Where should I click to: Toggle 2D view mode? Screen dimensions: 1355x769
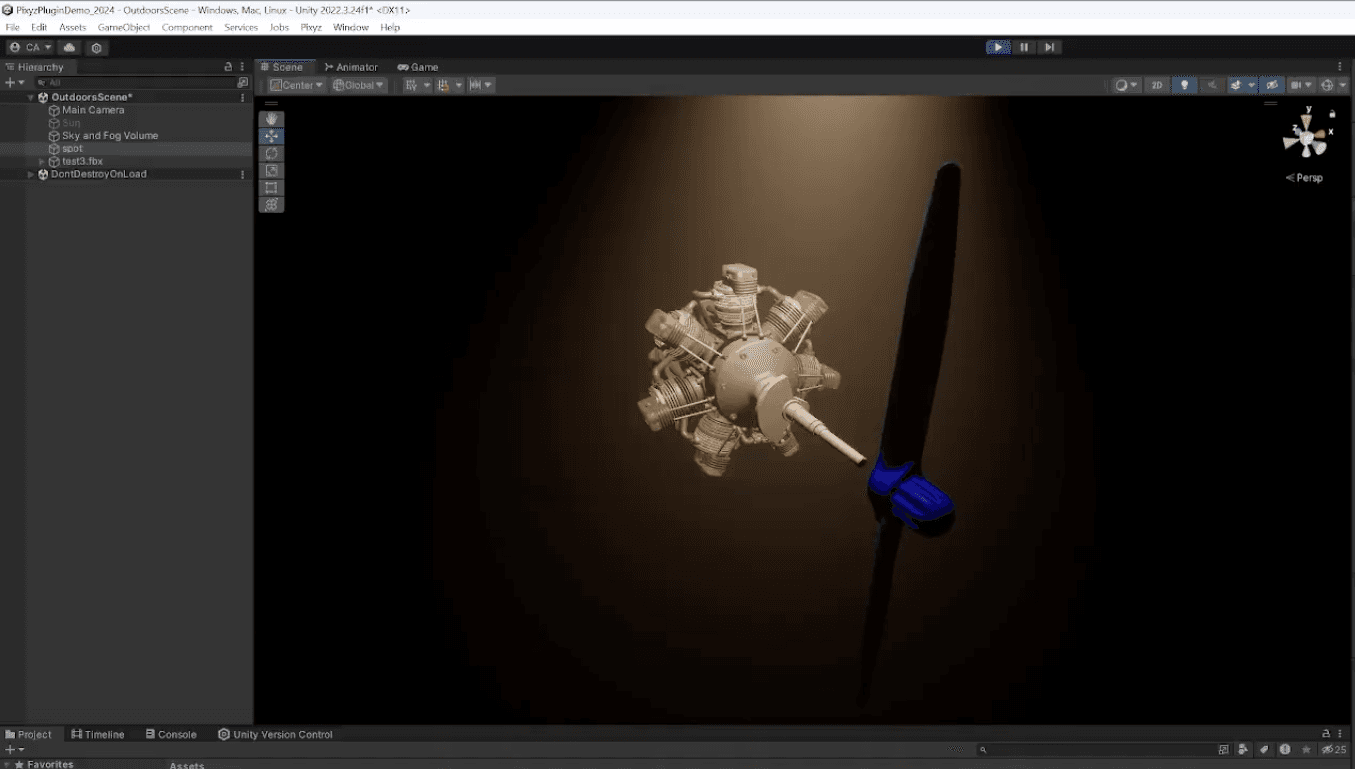point(1157,85)
